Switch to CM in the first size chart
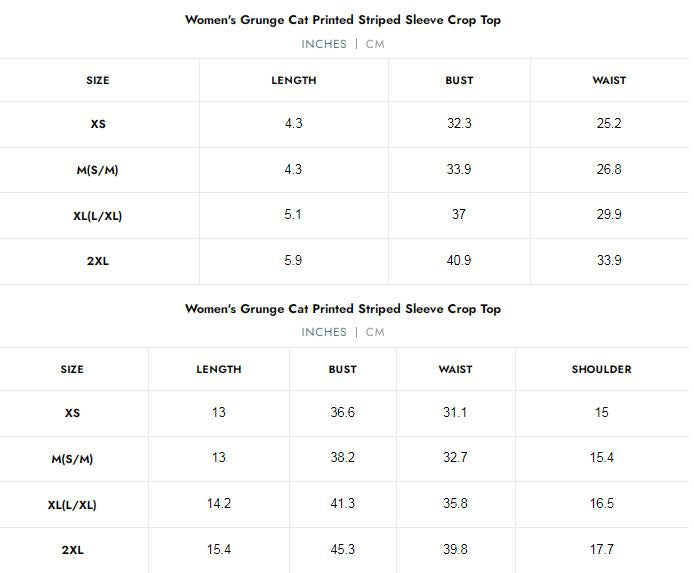 (x=375, y=44)
